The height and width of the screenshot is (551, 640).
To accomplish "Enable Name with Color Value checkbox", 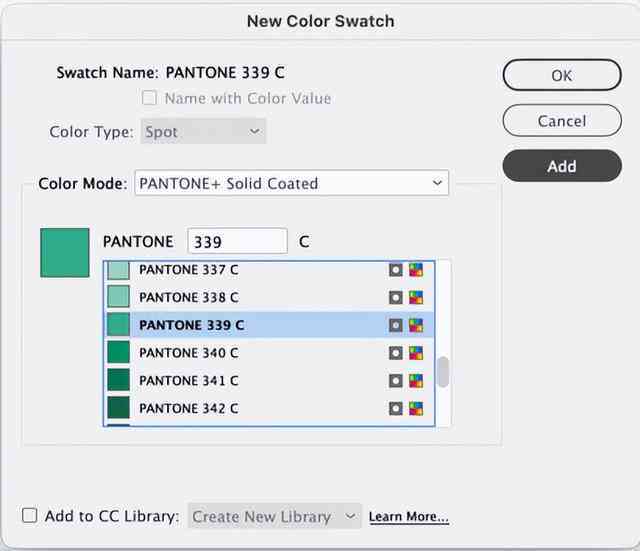I will click(x=149, y=98).
